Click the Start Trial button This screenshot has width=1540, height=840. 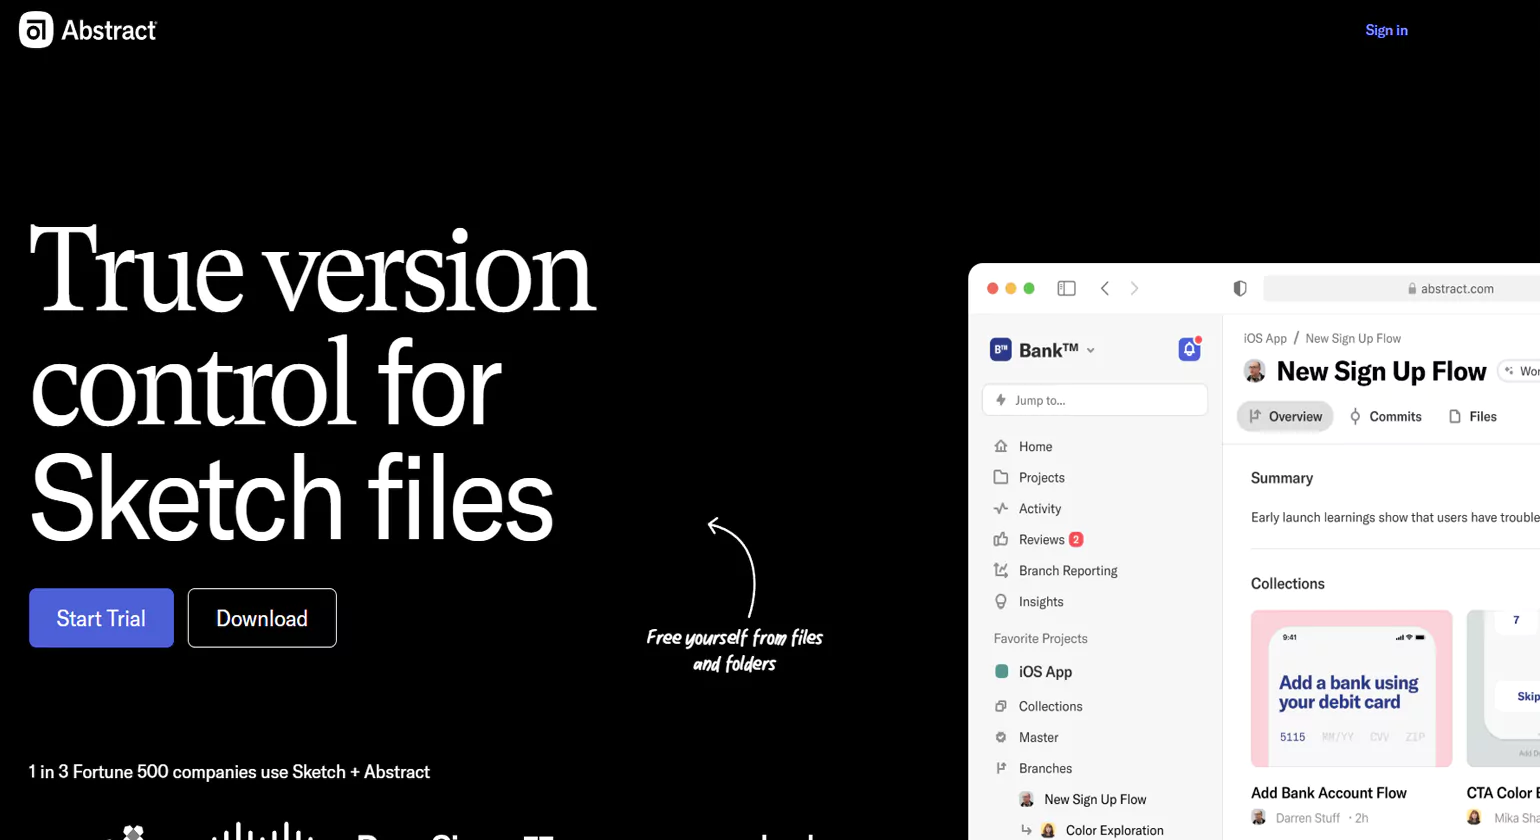(101, 618)
